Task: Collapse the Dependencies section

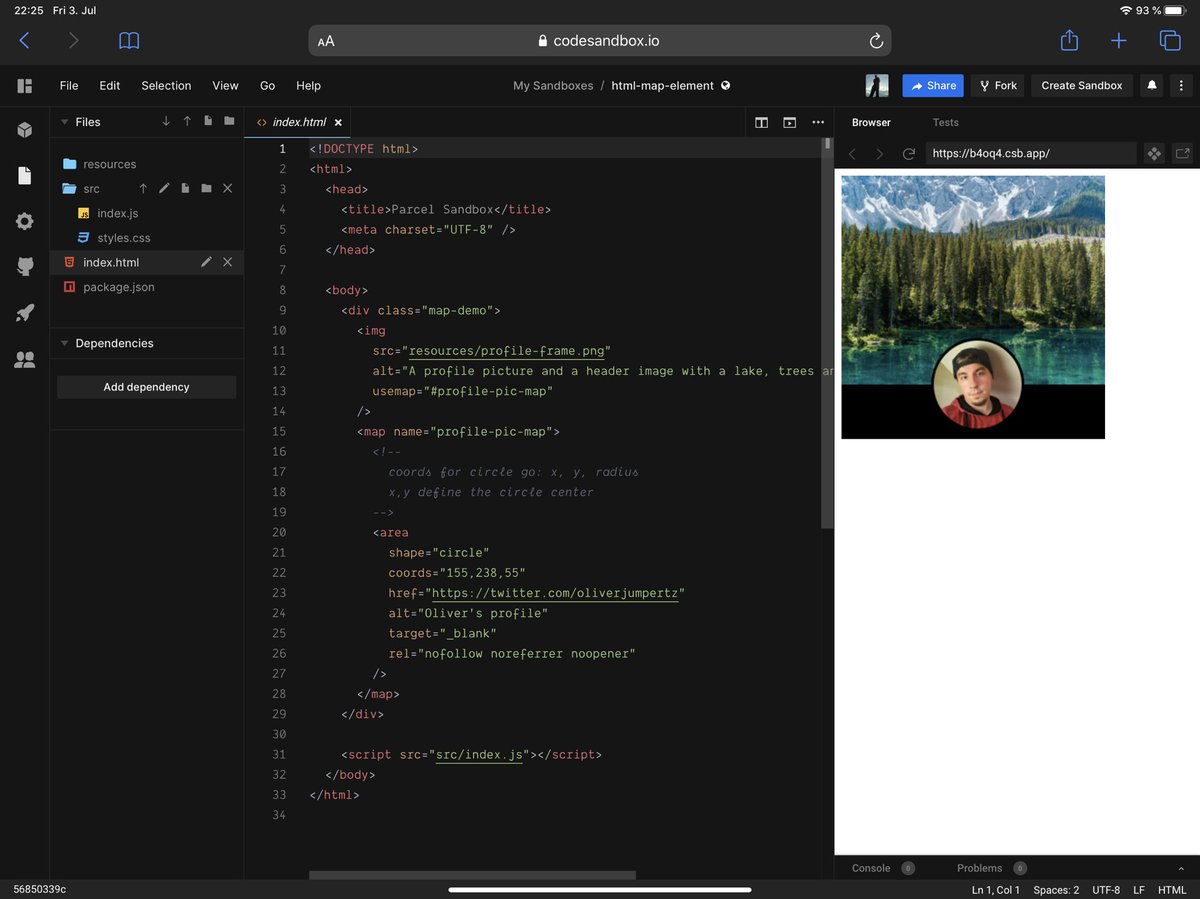Action: [x=65, y=343]
